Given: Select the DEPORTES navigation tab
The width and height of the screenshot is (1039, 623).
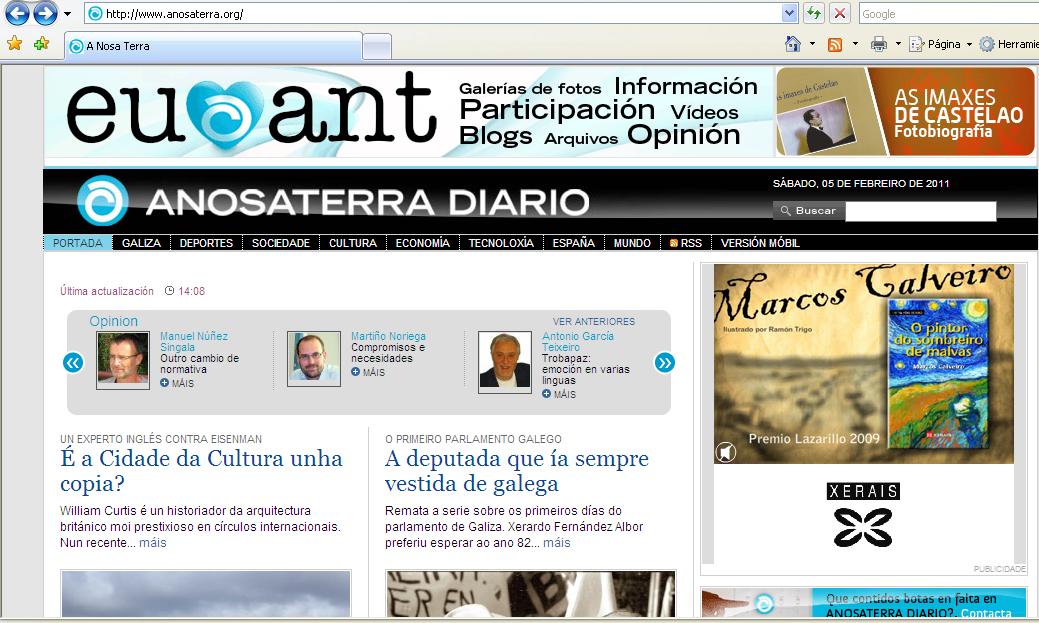Looking at the screenshot, I should click(x=206, y=243).
